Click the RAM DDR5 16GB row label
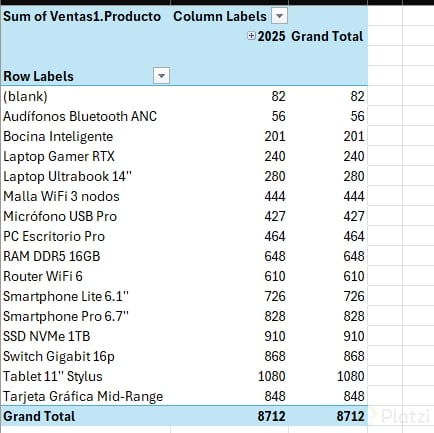 click(52, 256)
